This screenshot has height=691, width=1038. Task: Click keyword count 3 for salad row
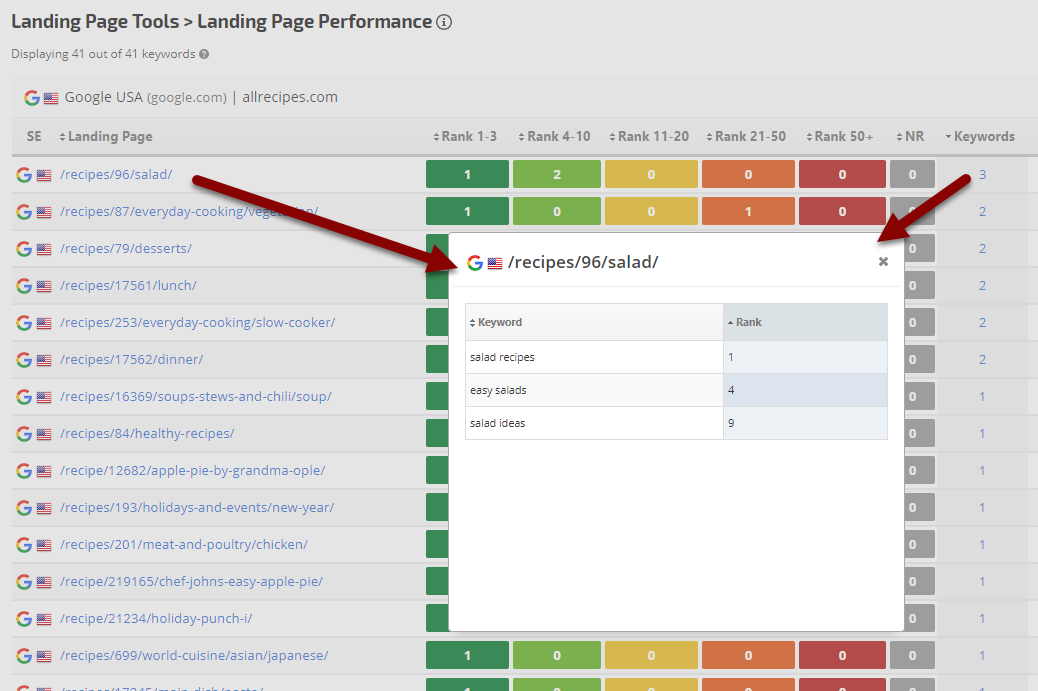click(982, 175)
